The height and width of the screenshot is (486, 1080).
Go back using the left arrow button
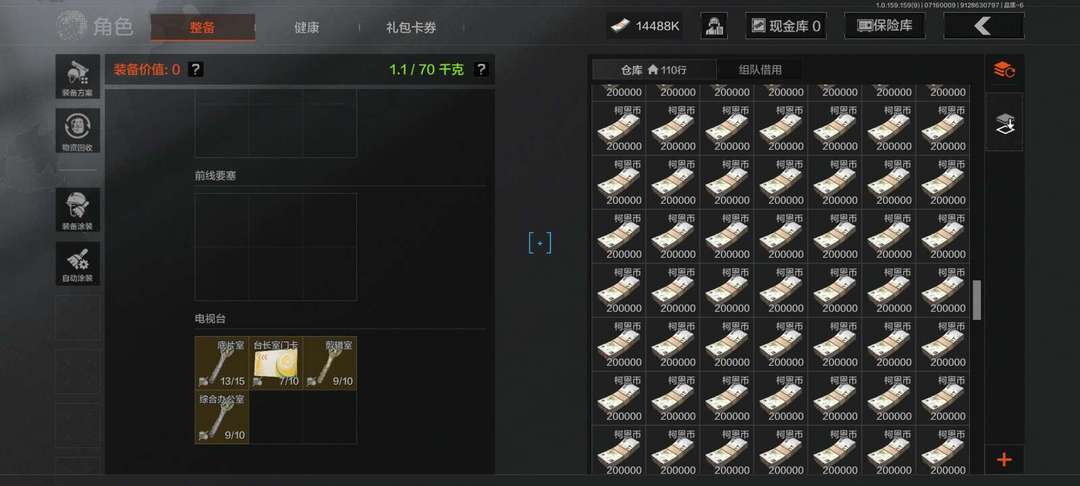tap(984, 26)
